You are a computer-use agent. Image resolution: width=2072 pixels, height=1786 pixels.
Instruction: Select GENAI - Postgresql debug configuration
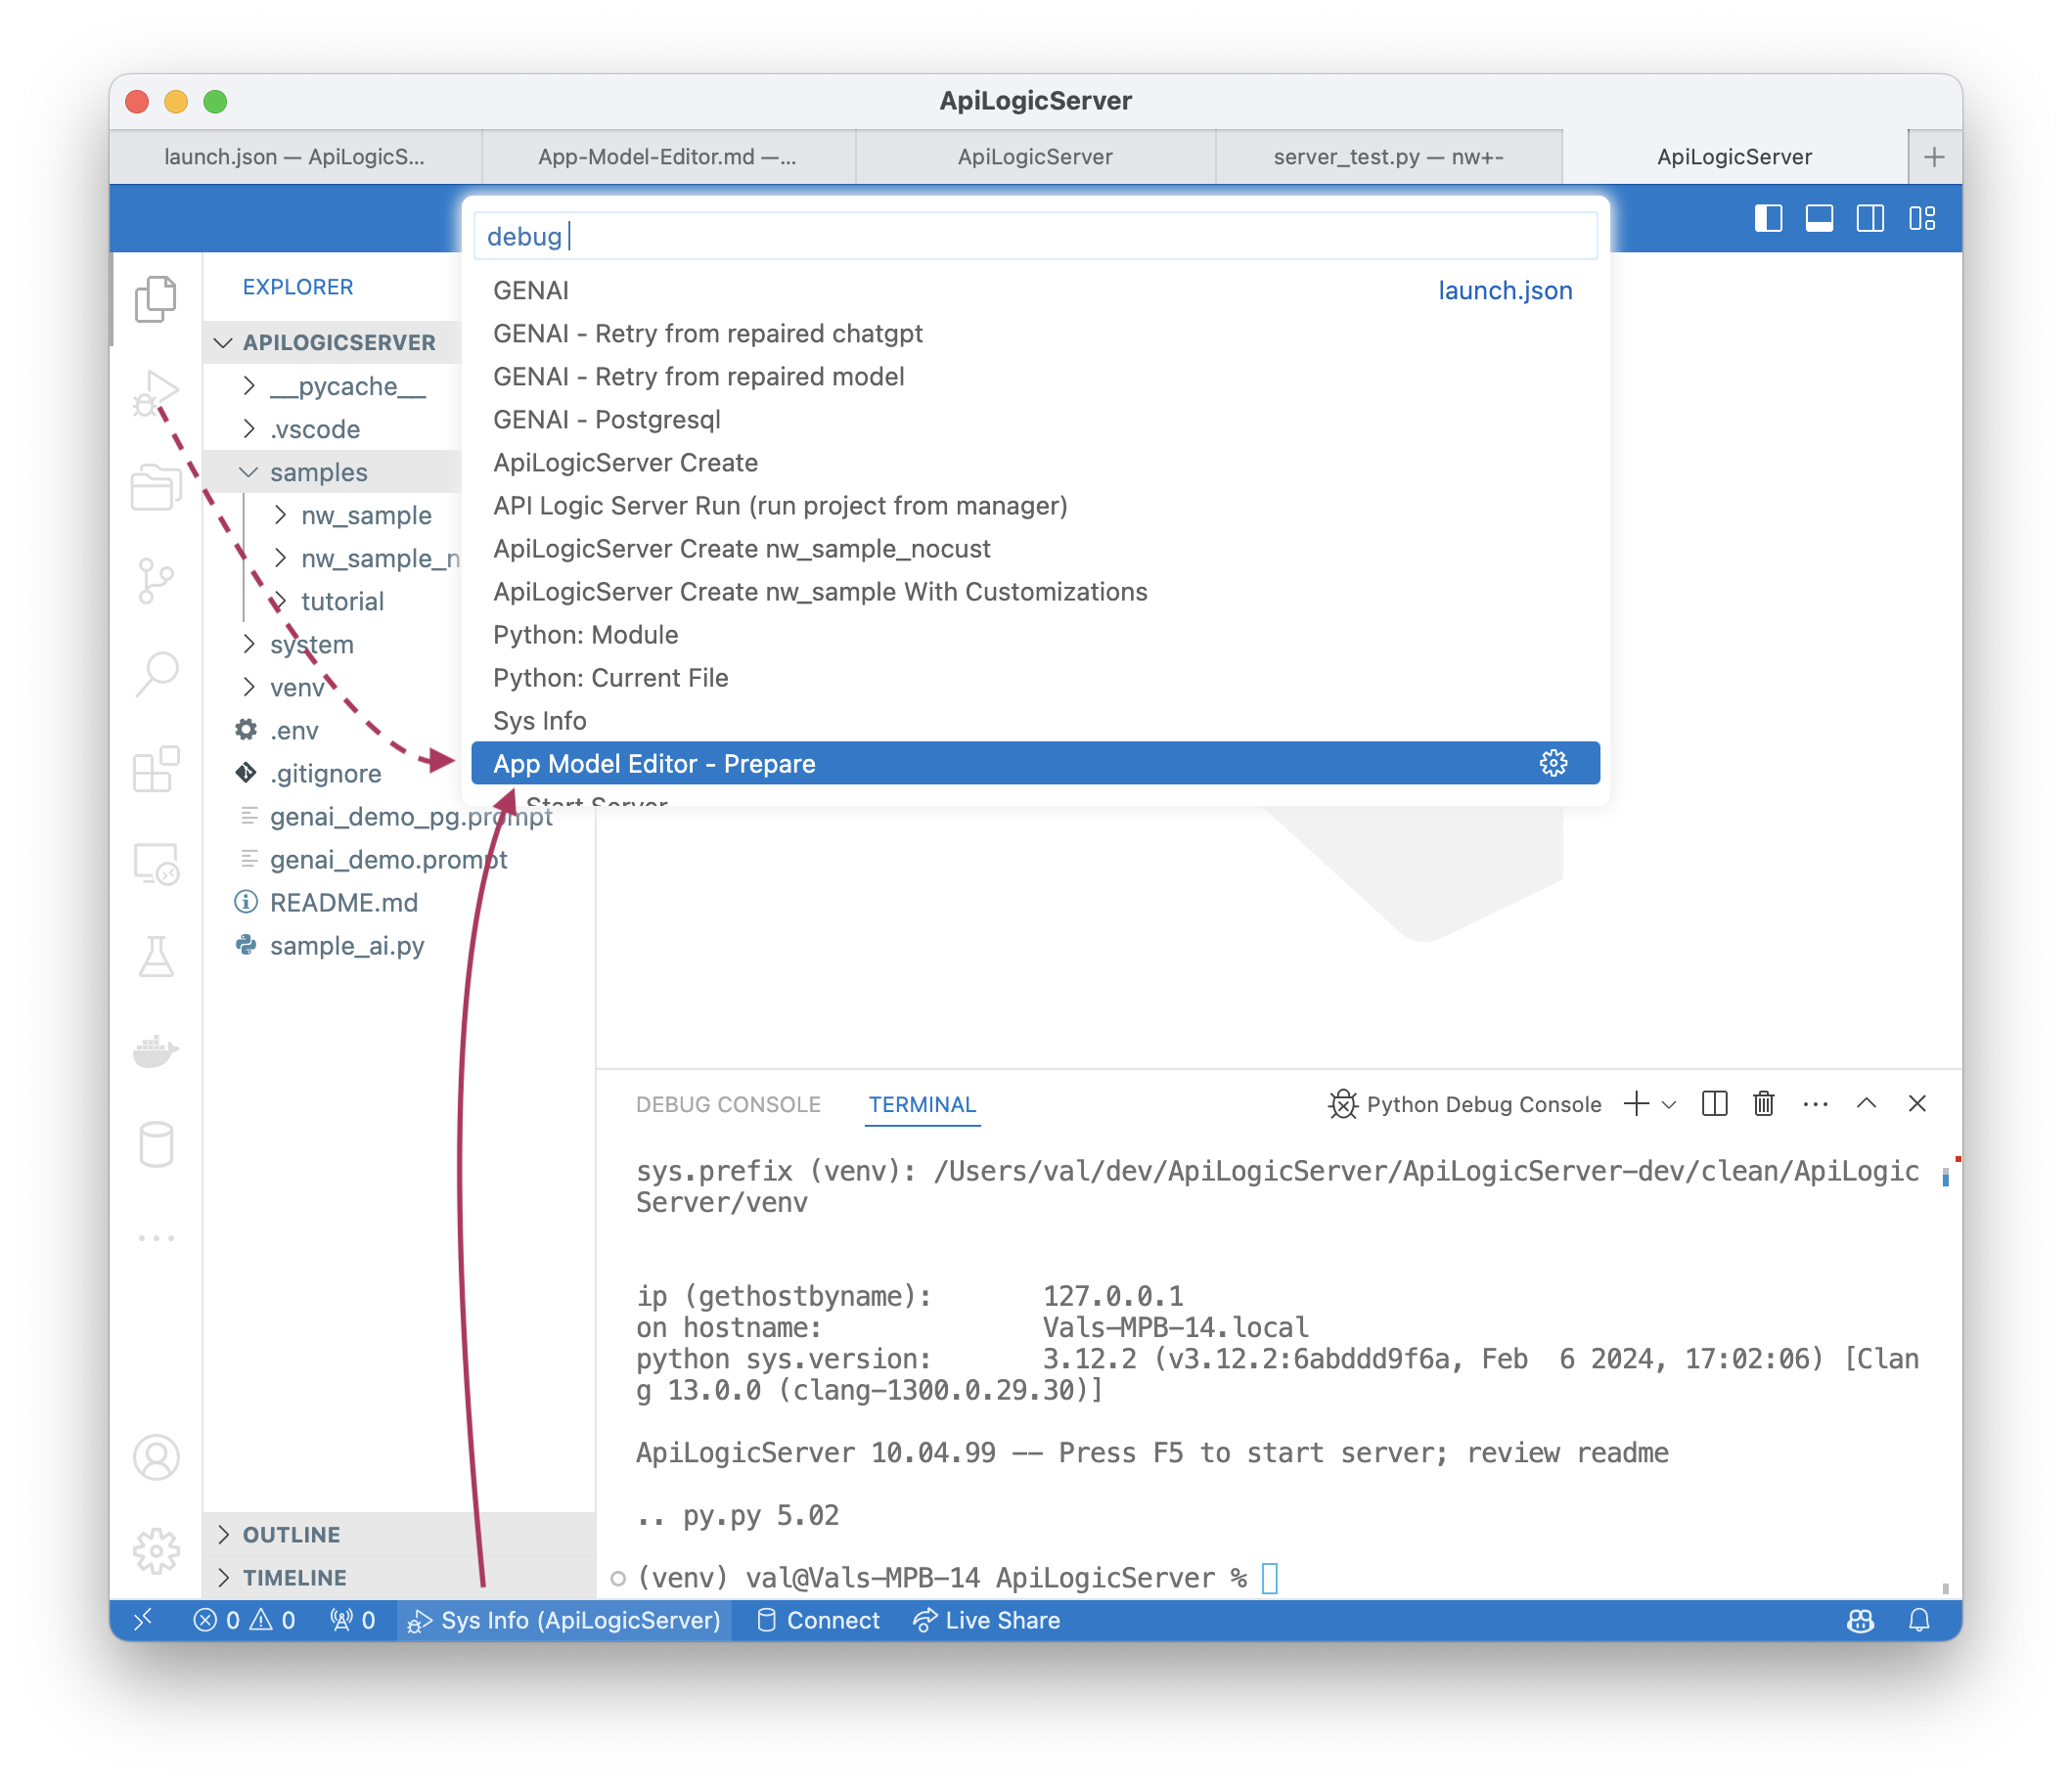click(x=1035, y=420)
